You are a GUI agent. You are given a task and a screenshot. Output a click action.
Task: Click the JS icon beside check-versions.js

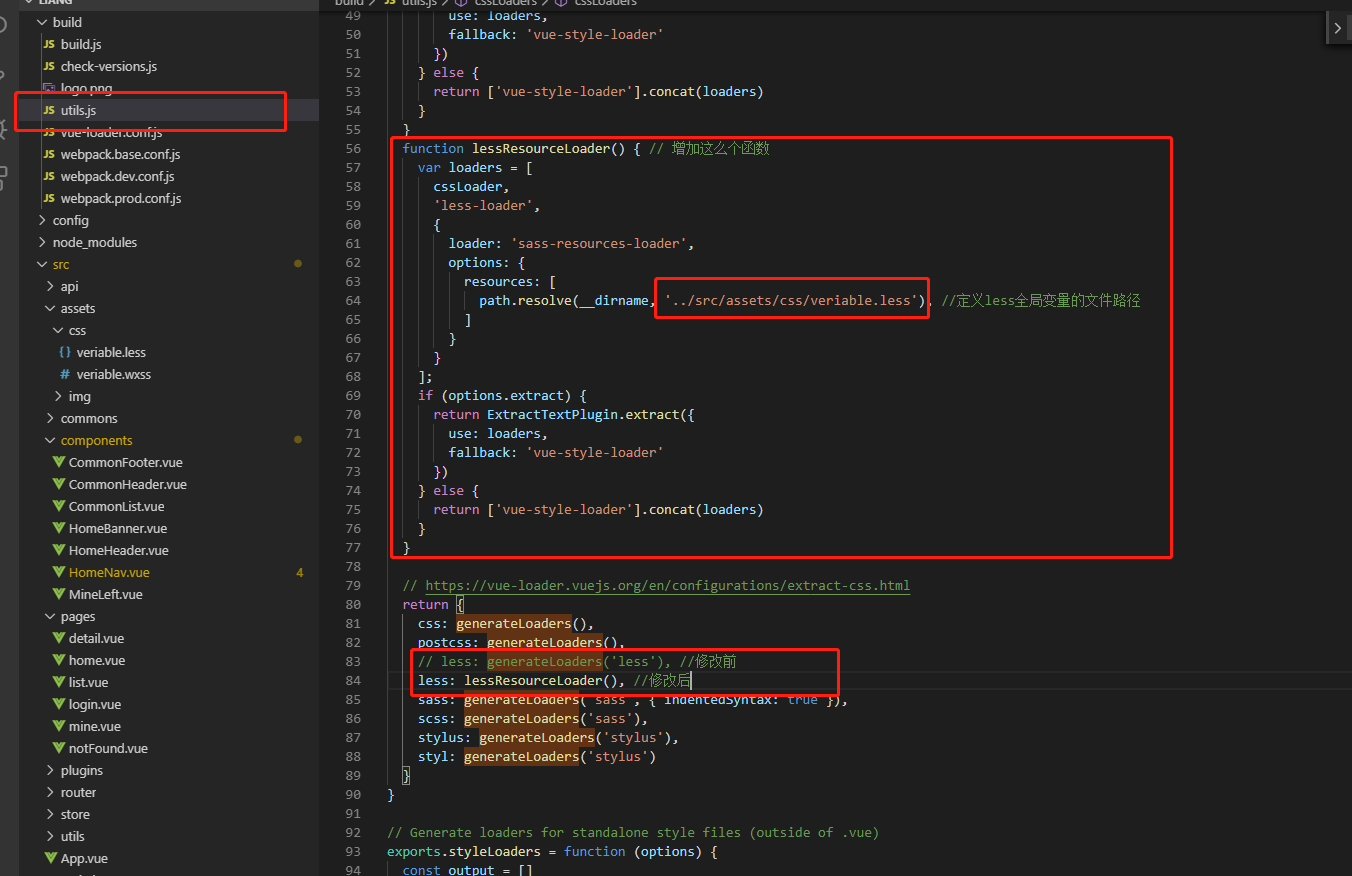[49, 66]
